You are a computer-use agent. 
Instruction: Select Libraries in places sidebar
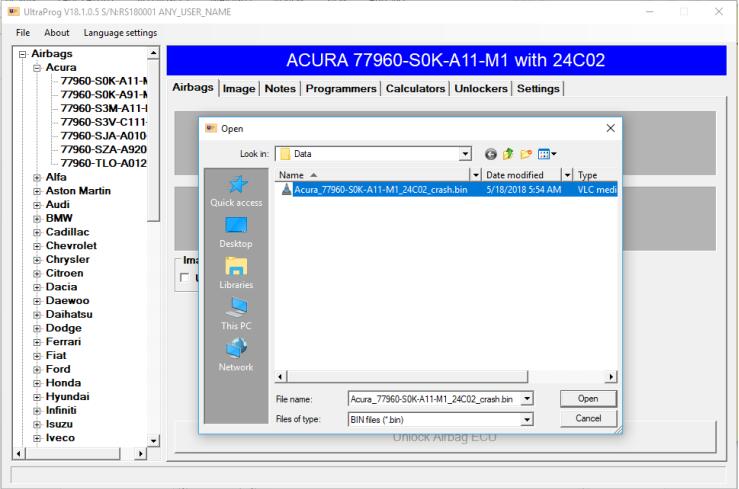coord(236,273)
